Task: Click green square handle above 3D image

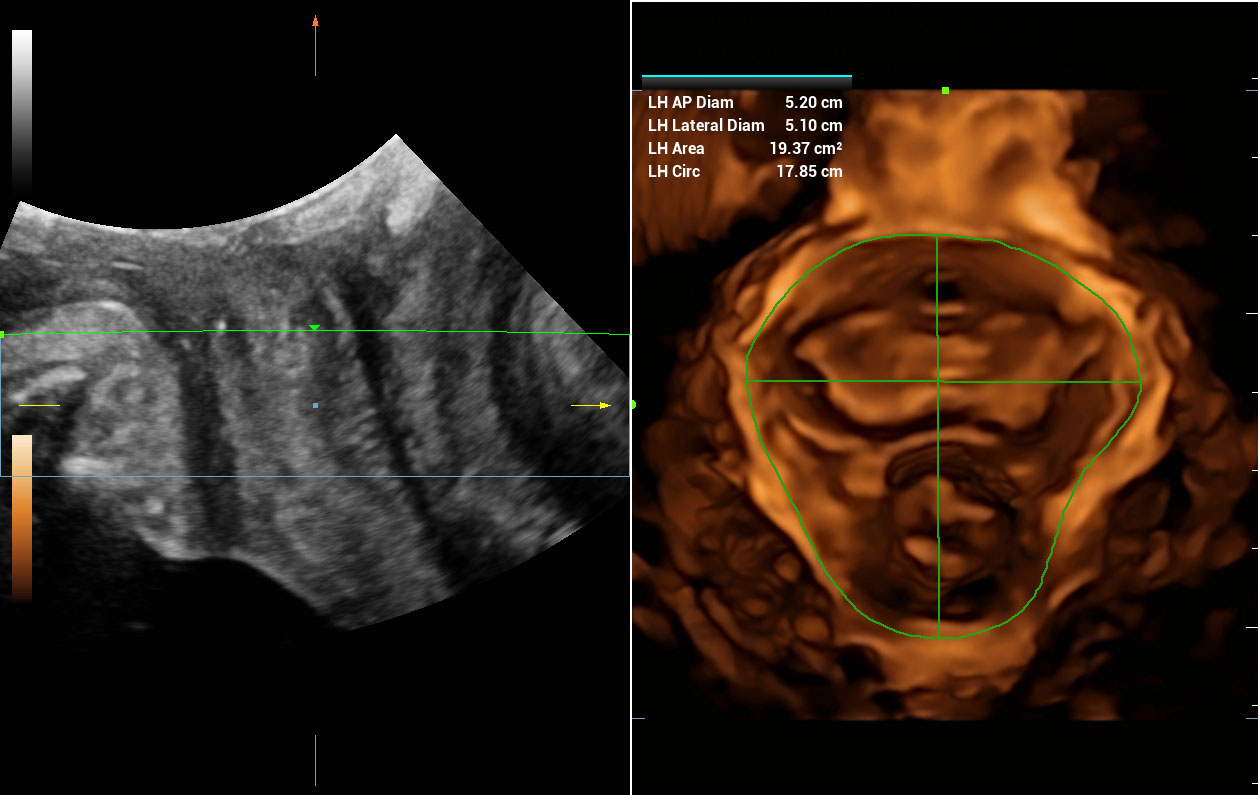Action: 945,91
